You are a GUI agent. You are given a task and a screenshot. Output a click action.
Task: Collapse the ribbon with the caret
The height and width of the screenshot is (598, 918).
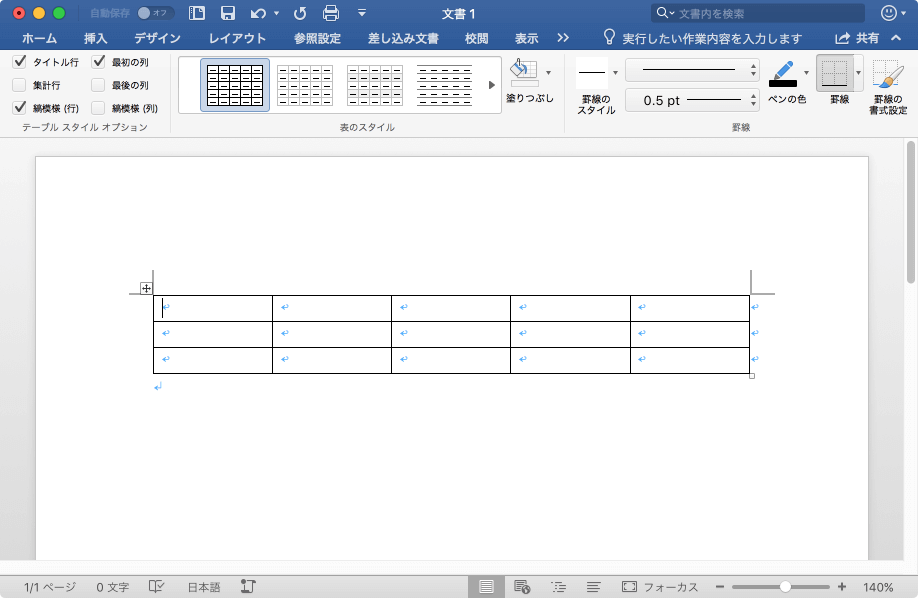pos(896,37)
